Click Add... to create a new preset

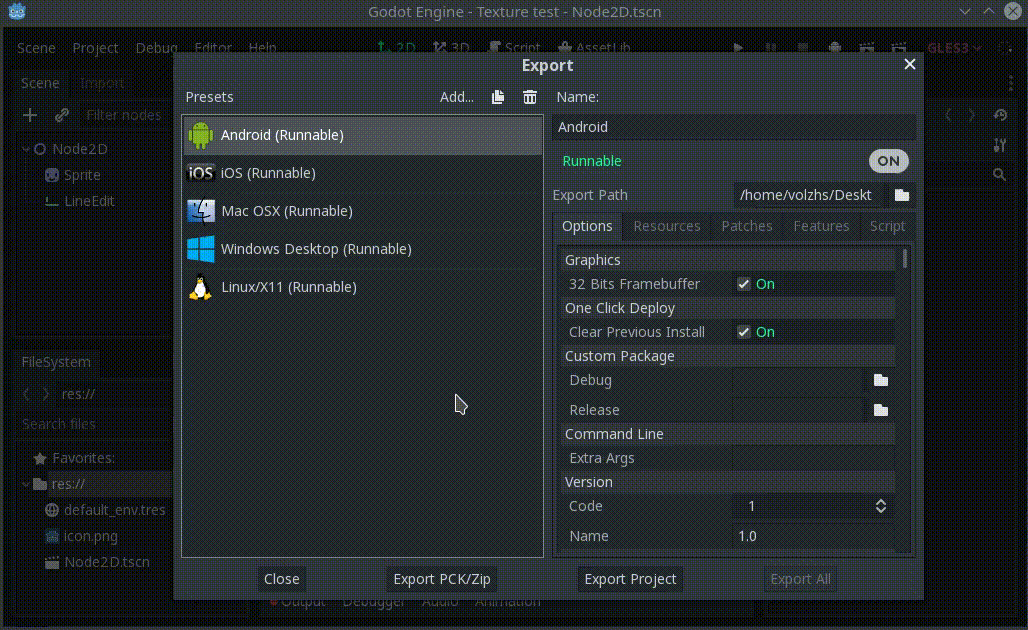click(x=457, y=97)
